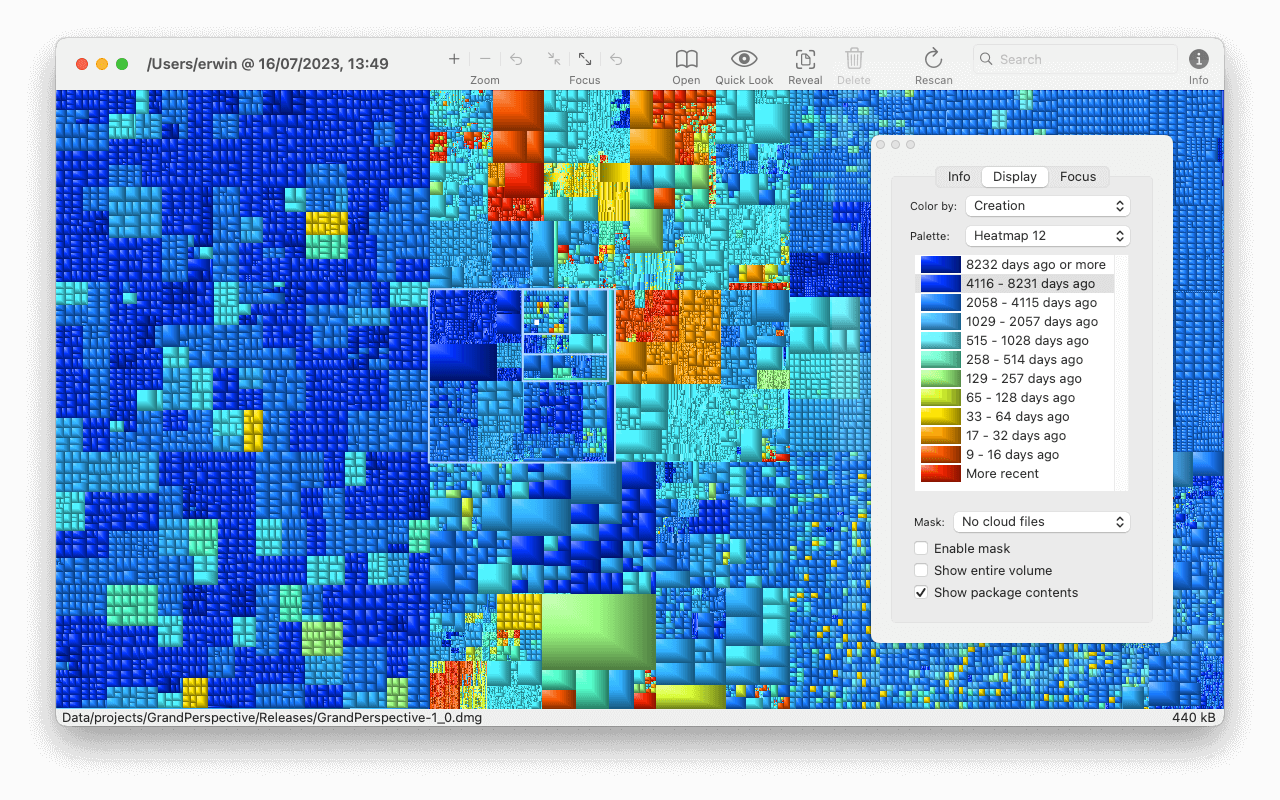
Task: Select the More recent red color swatch
Action: click(x=940, y=474)
